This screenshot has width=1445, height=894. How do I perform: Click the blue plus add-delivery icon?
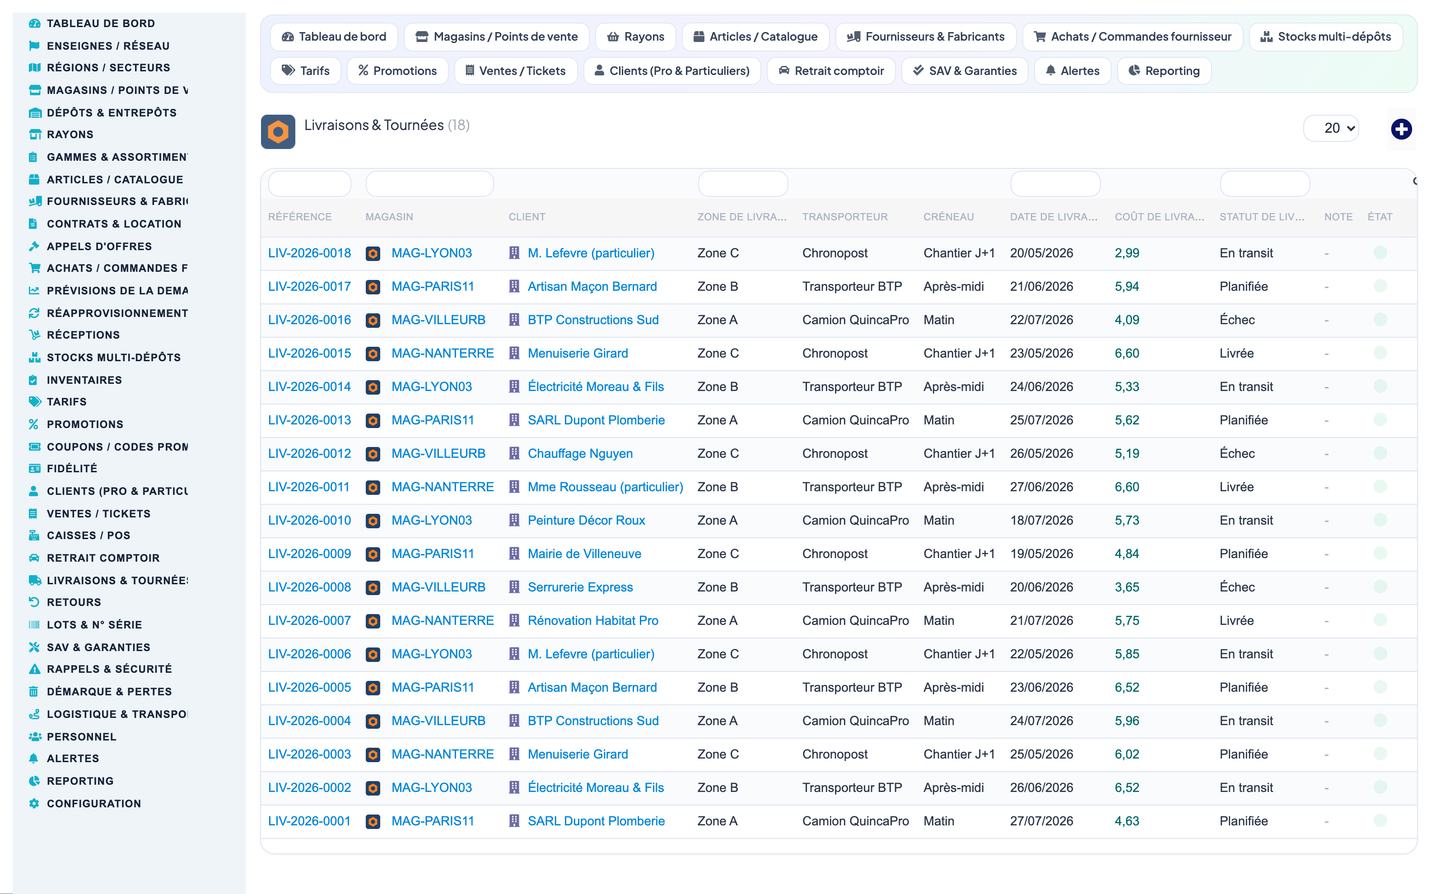(x=1401, y=129)
